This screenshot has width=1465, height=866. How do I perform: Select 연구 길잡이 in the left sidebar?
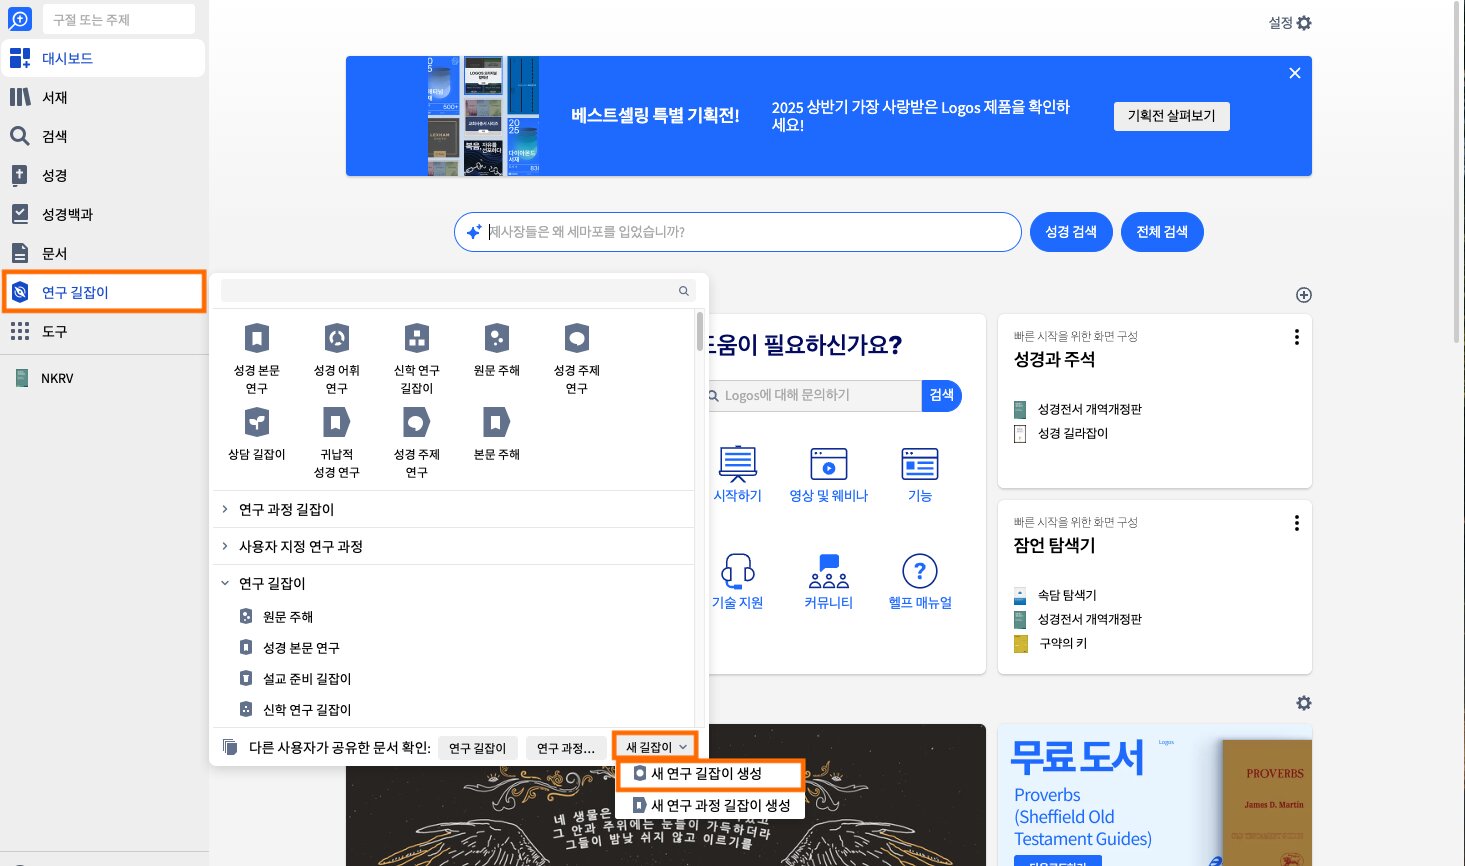pyautogui.click(x=104, y=292)
